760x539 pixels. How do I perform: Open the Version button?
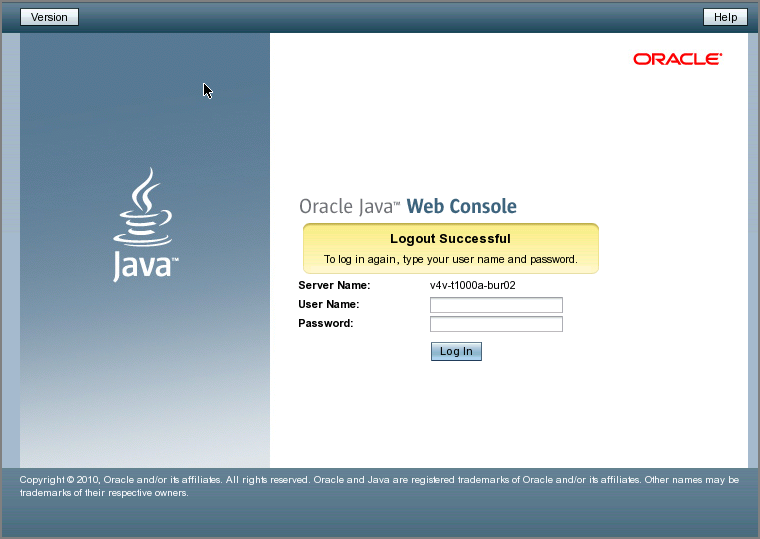(49, 17)
